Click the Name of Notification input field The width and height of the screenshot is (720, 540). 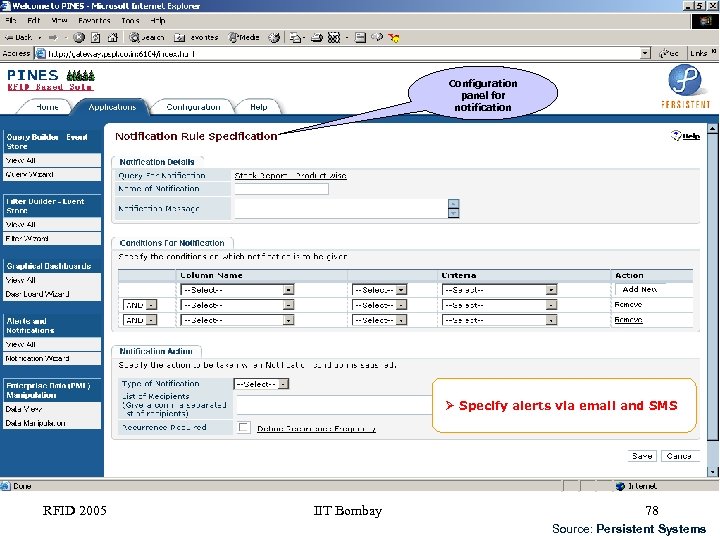[281, 189]
